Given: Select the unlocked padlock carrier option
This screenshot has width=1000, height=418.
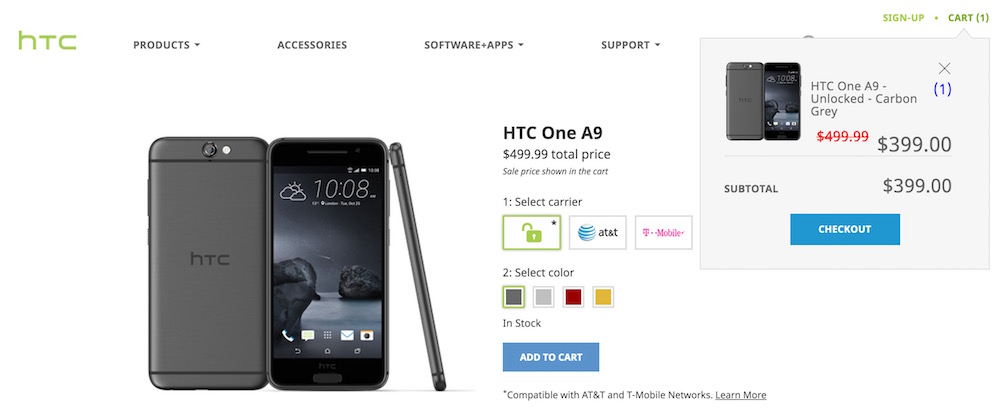Looking at the screenshot, I should [532, 232].
